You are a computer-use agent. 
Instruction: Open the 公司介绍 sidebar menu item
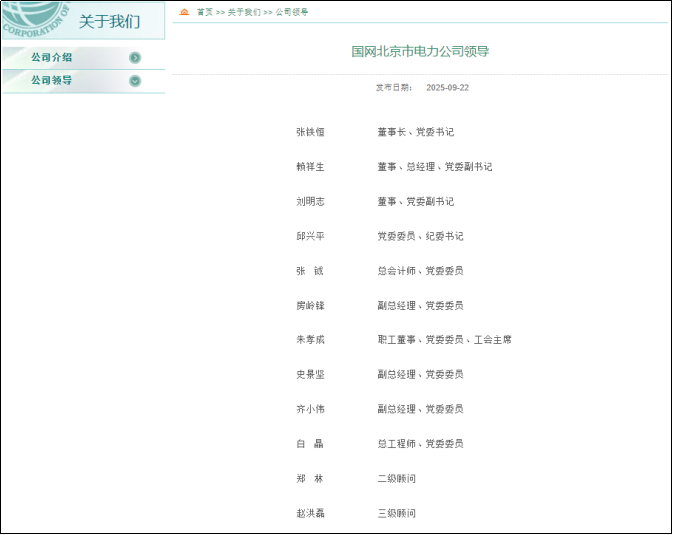pyautogui.click(x=84, y=58)
